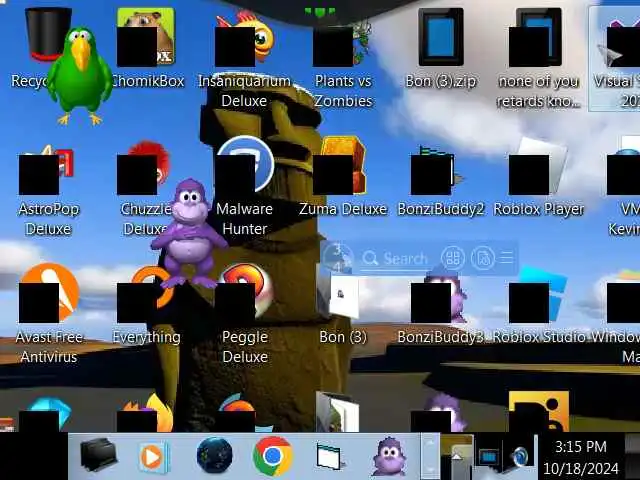Open the ChomikBox desktop shortcut
The height and width of the screenshot is (480, 640).
(146, 37)
